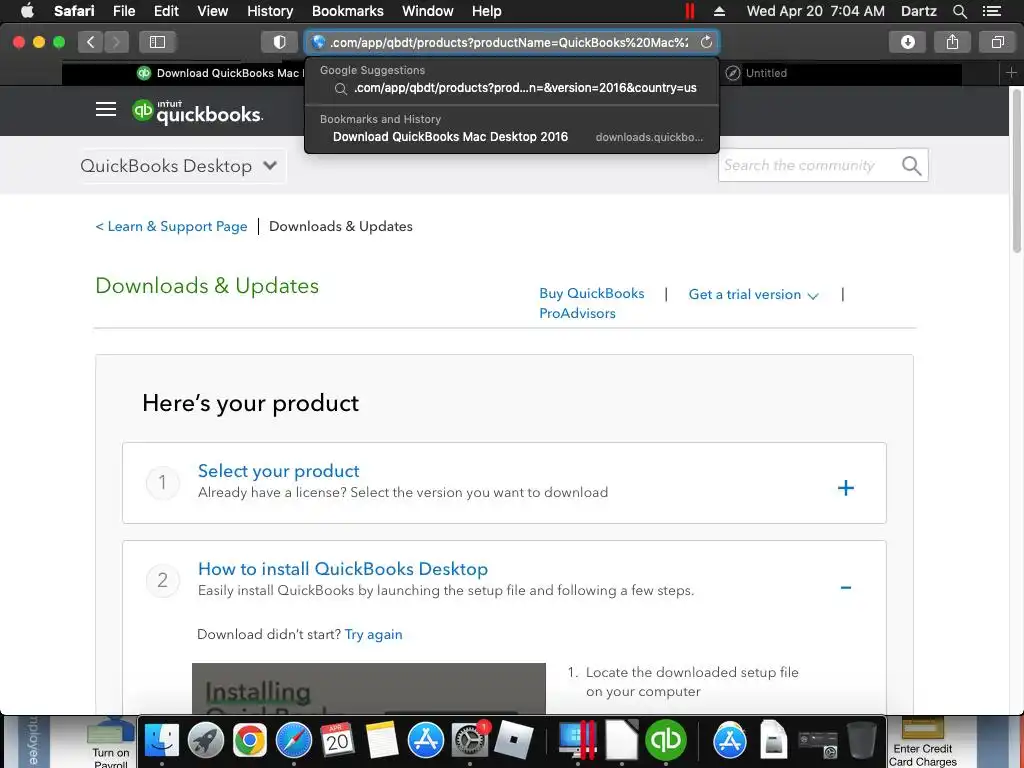Collapse How to install QuickBooks Desktop section
The image size is (1024, 768).
[x=846, y=588]
